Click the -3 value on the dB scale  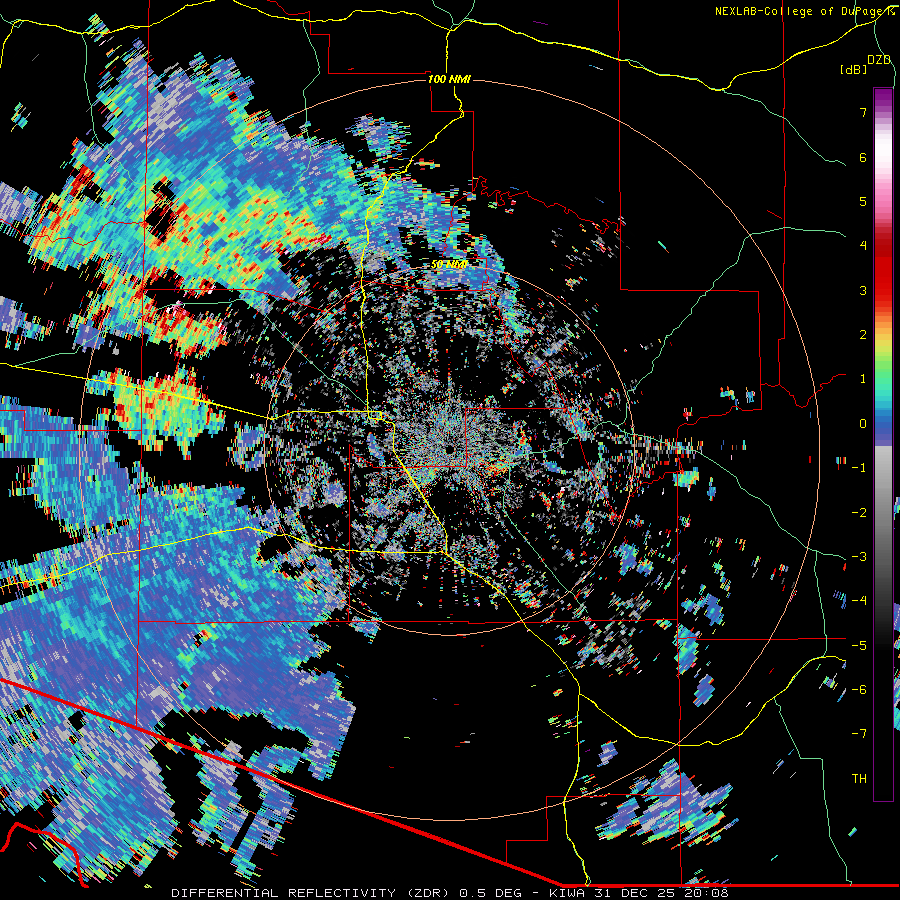pyautogui.click(x=859, y=557)
